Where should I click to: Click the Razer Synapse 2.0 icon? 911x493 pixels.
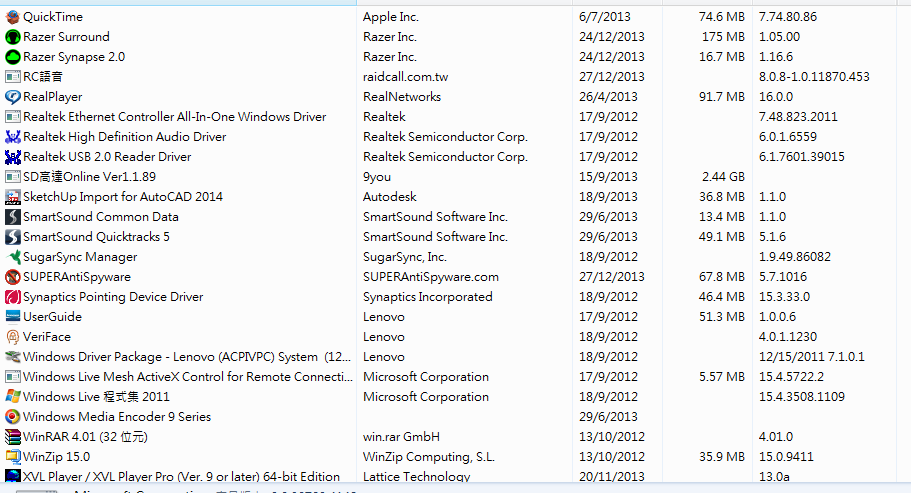[12, 57]
